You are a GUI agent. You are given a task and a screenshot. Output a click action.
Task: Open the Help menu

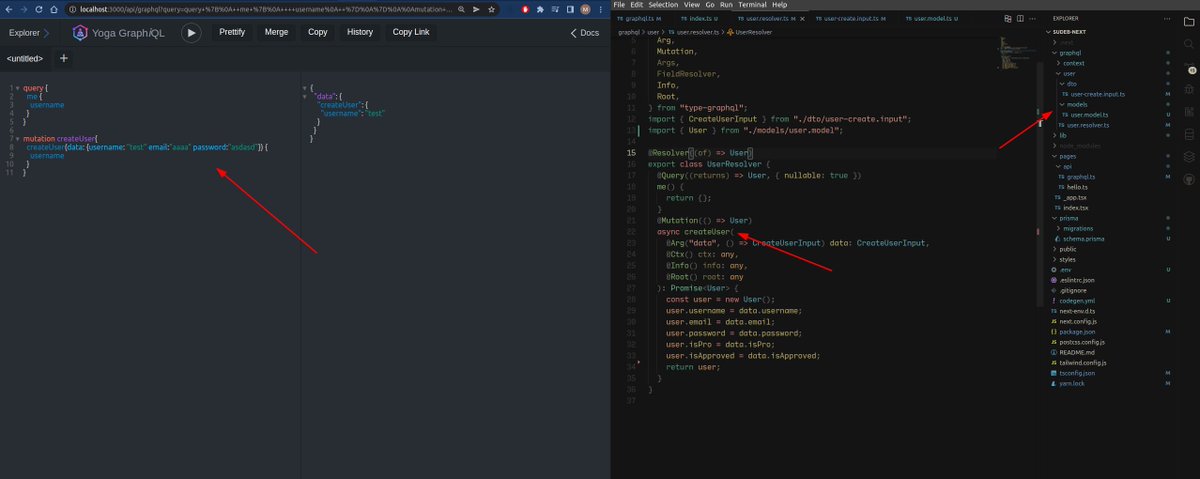[x=779, y=5]
